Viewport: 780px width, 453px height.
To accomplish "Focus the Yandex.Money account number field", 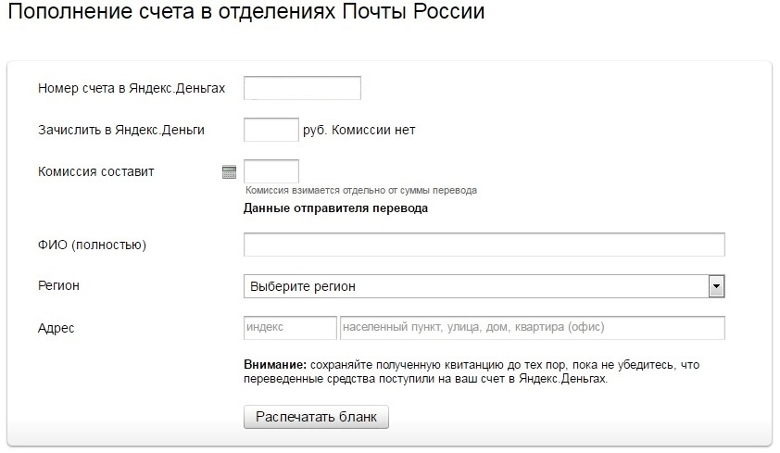I will pos(302,88).
